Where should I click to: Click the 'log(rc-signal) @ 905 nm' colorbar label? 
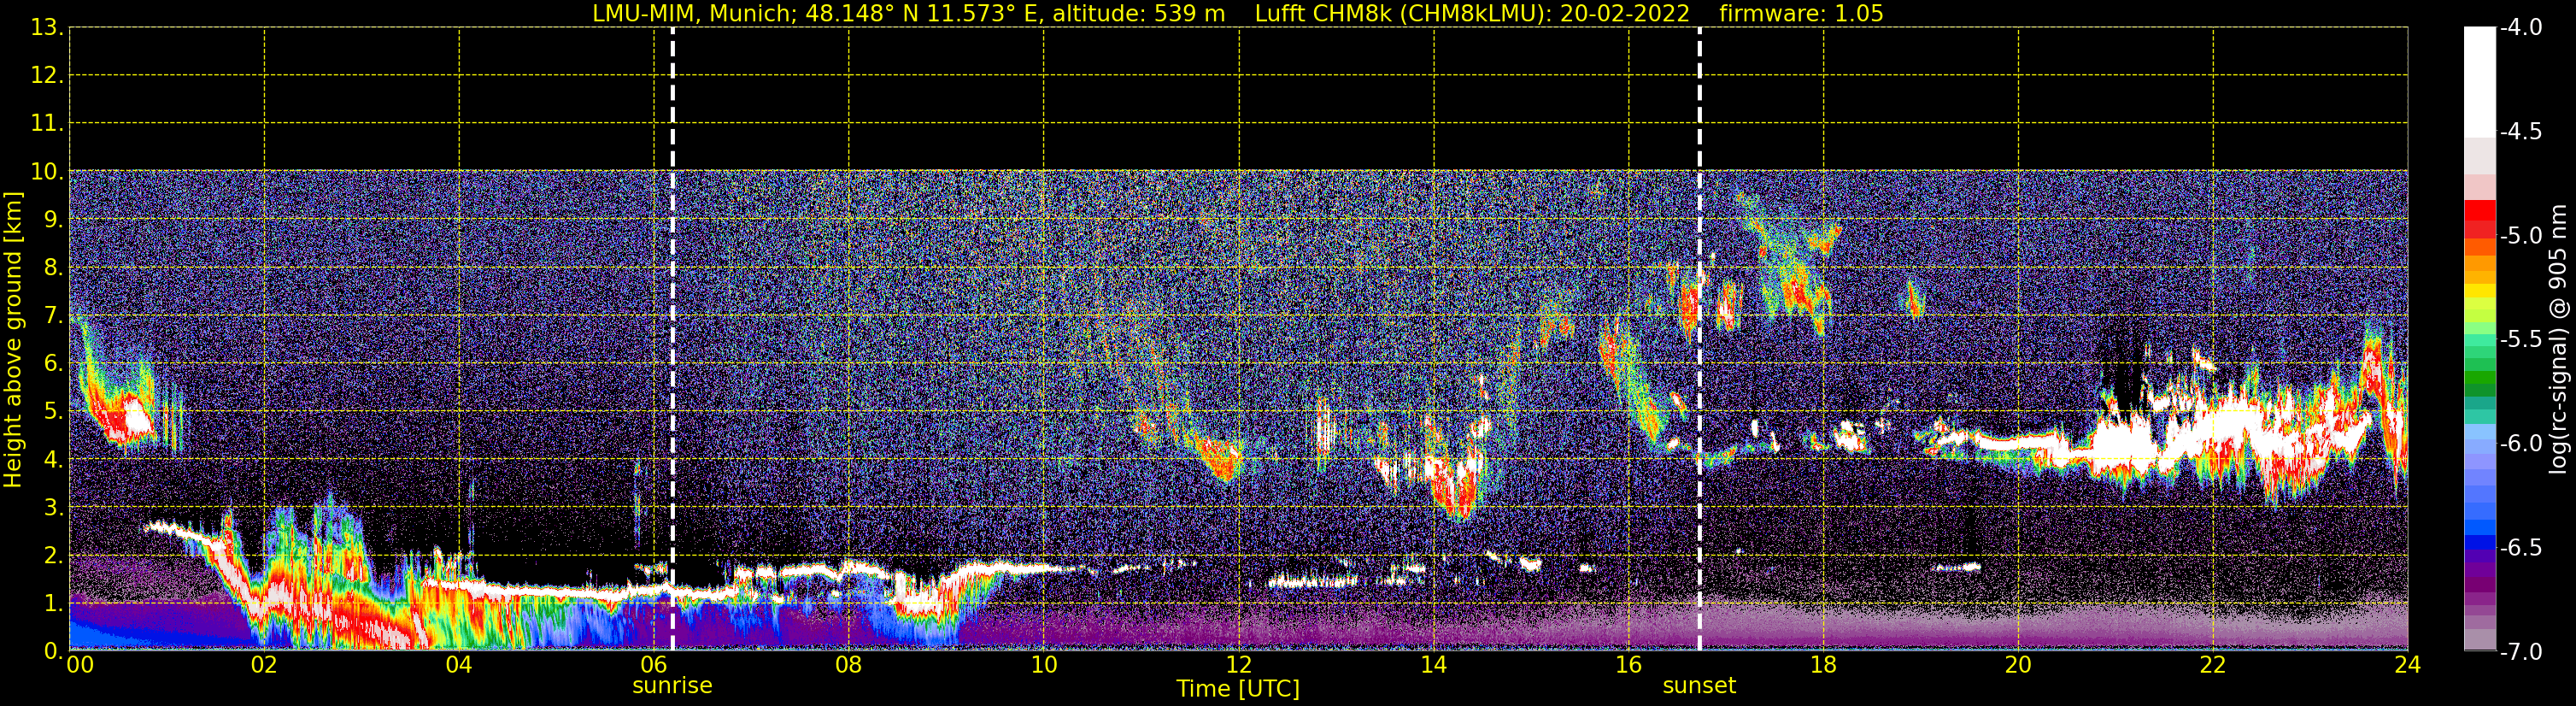point(2558,339)
